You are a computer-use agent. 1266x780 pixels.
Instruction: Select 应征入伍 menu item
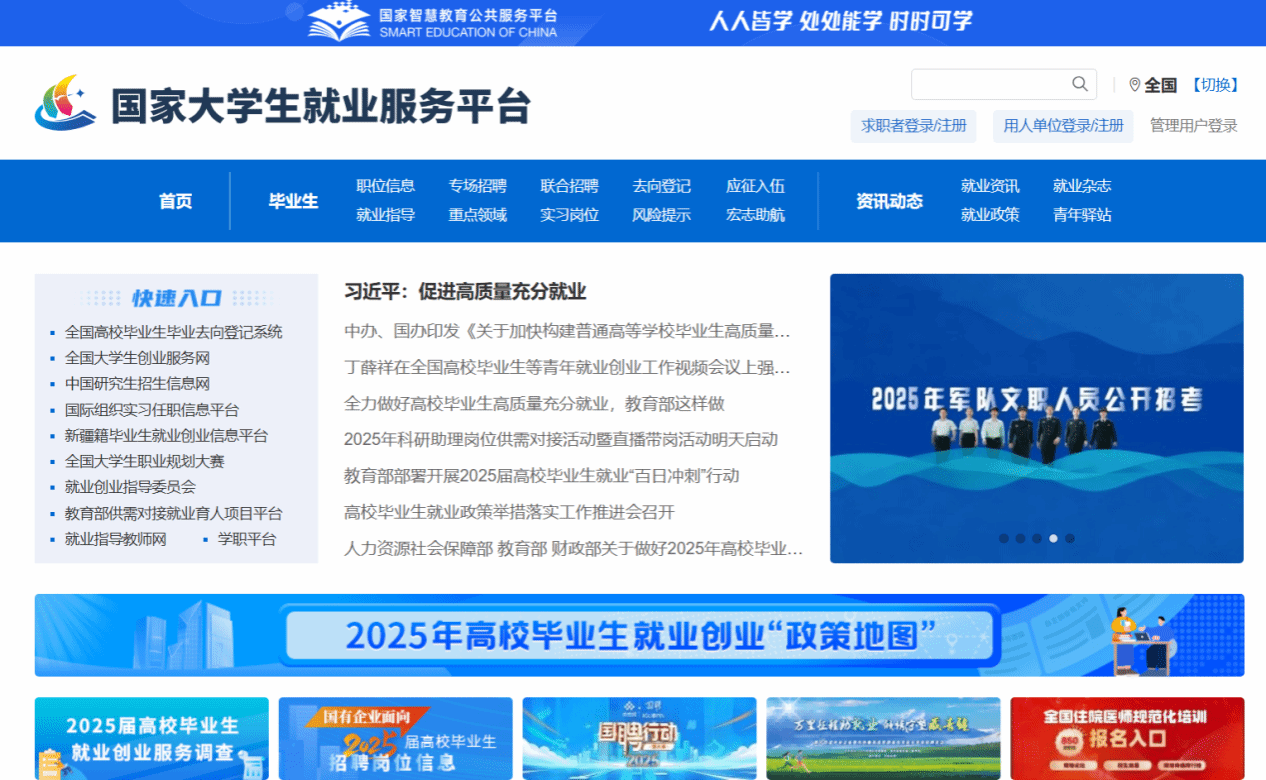tap(755, 186)
